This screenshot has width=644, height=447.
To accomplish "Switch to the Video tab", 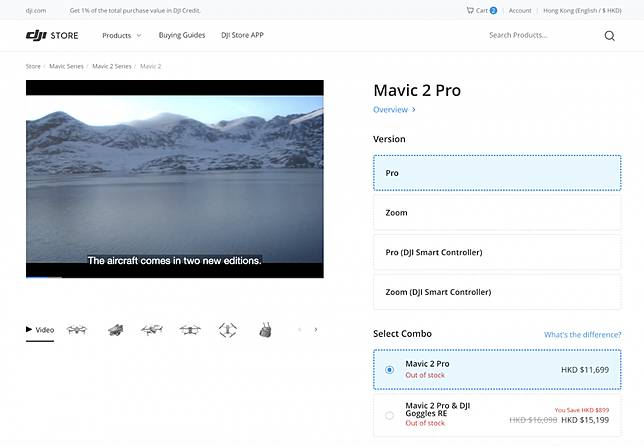I will click(x=40, y=329).
